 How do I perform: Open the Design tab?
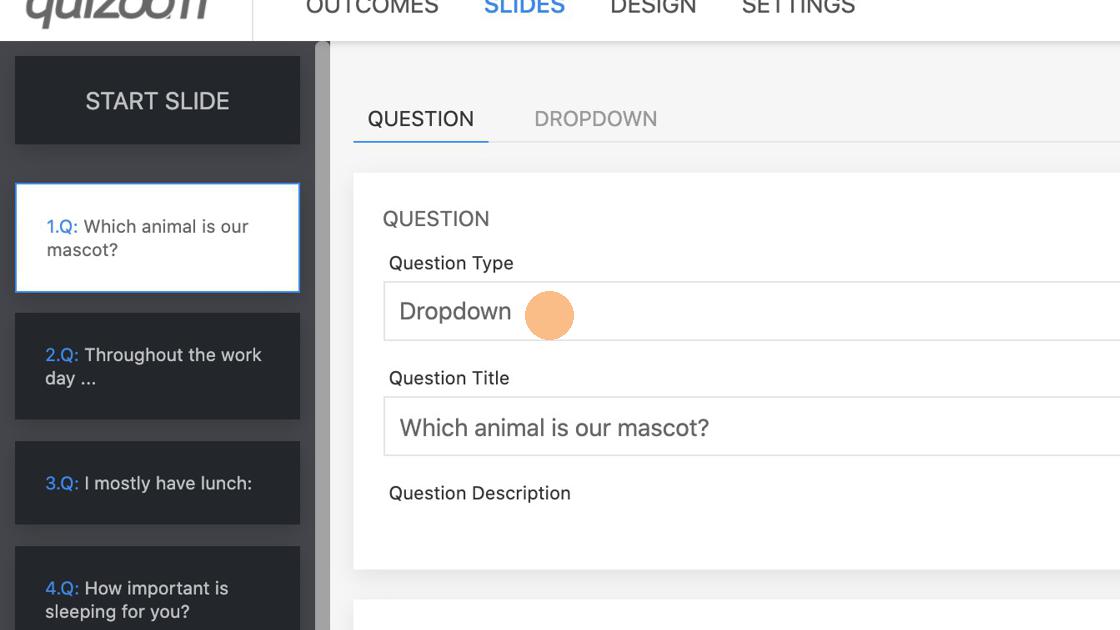(x=653, y=7)
